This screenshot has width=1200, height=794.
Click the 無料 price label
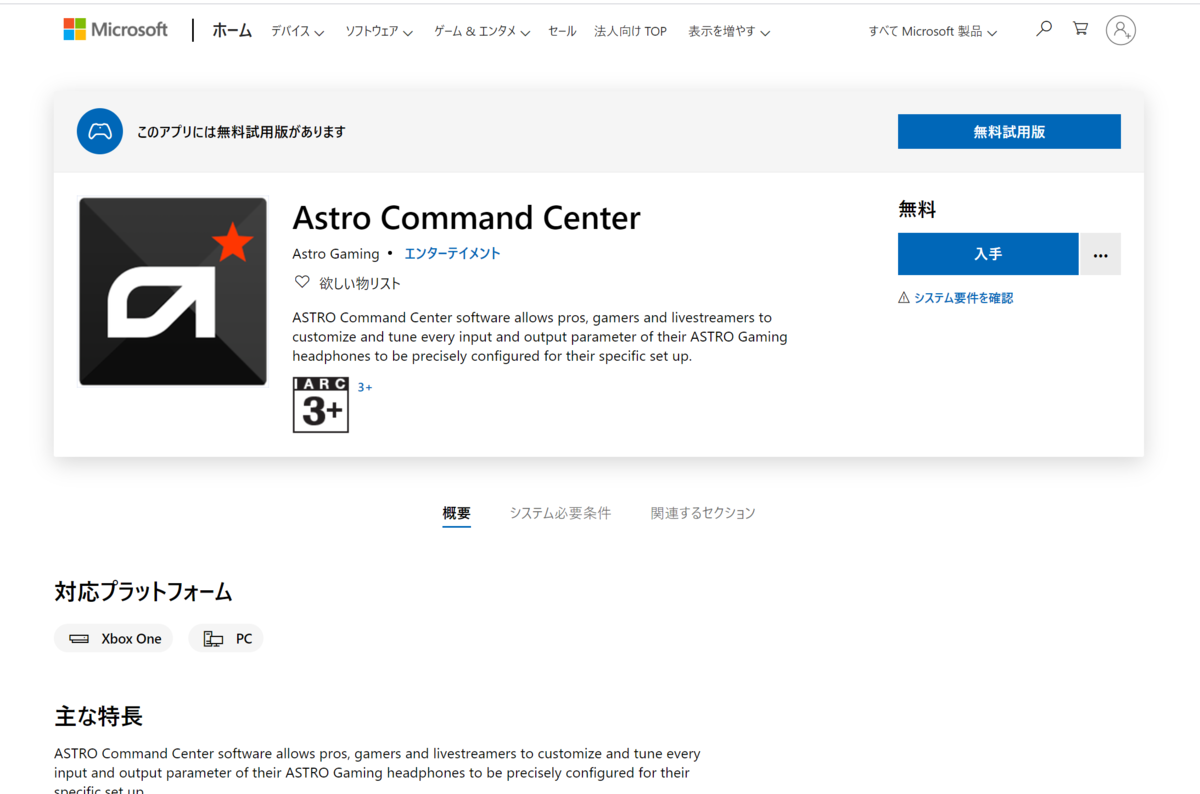[x=917, y=209]
